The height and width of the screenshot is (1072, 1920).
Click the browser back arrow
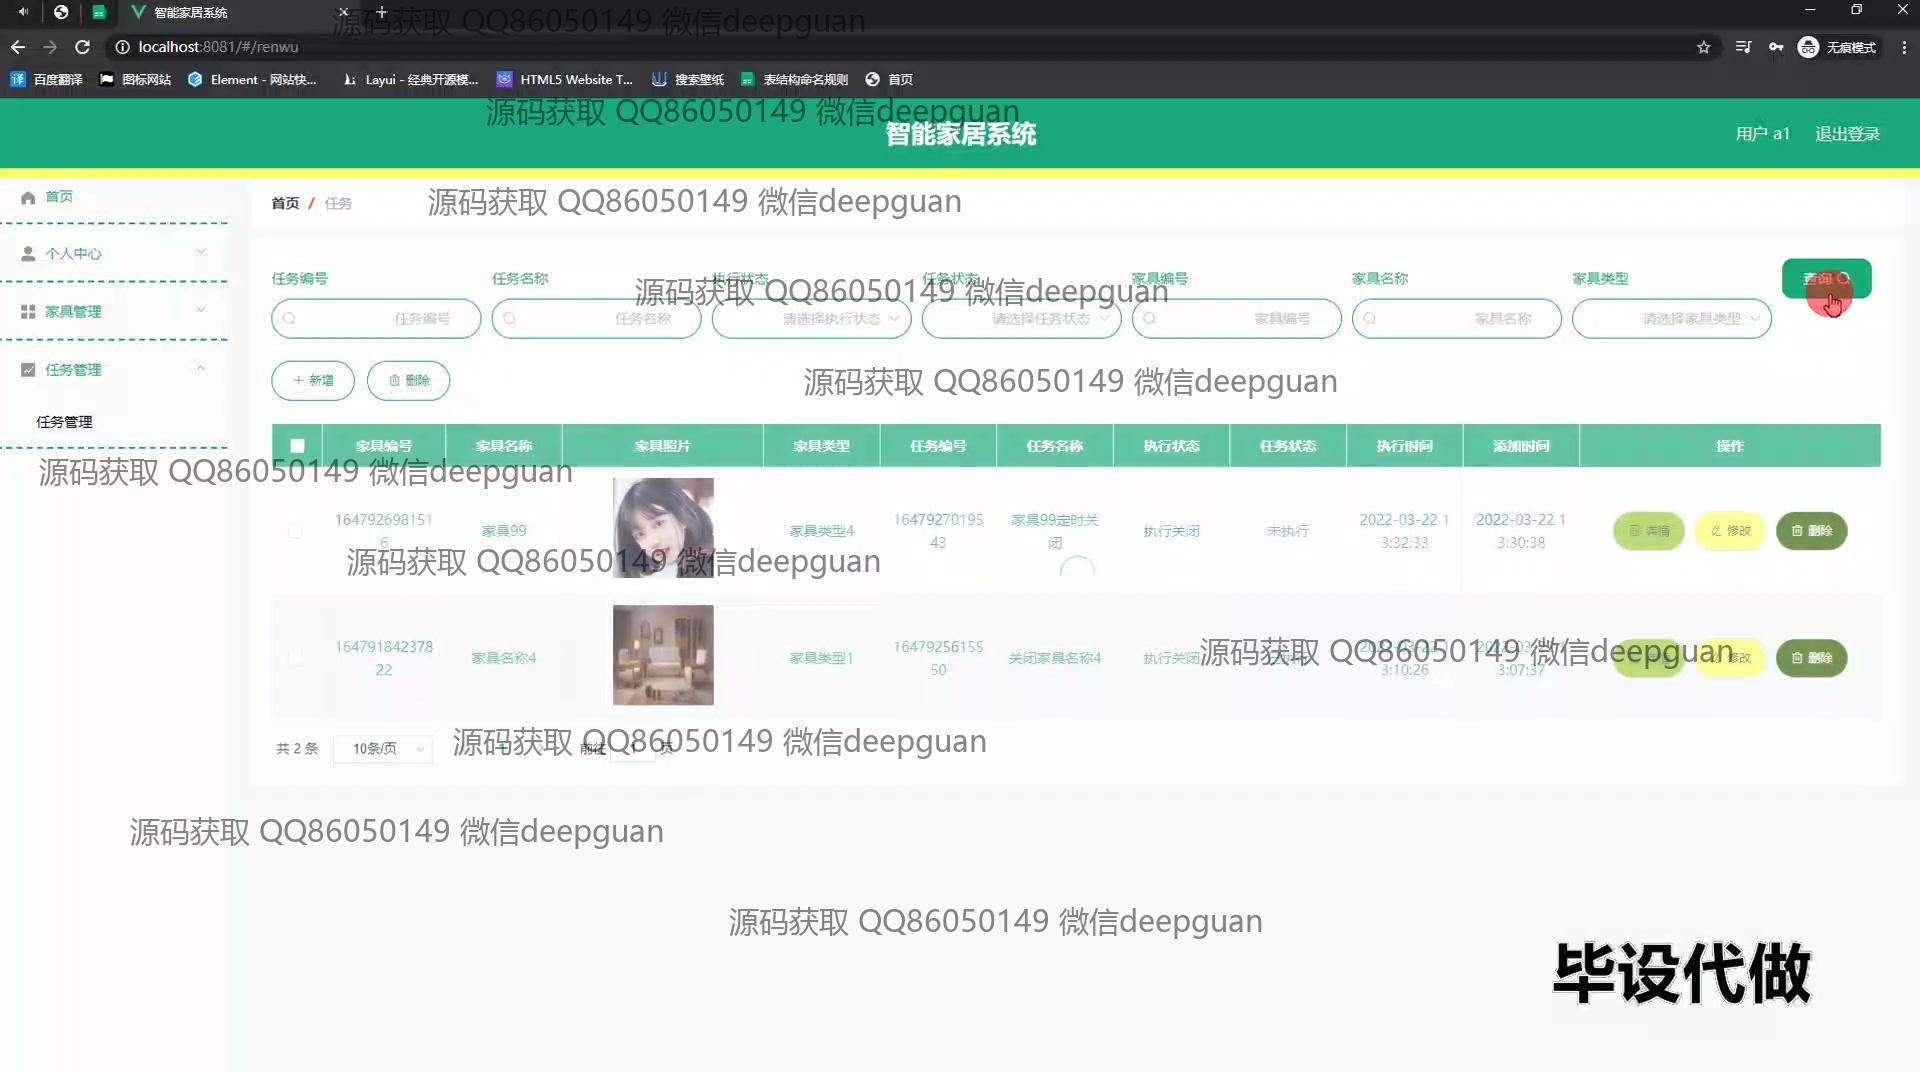[x=18, y=47]
